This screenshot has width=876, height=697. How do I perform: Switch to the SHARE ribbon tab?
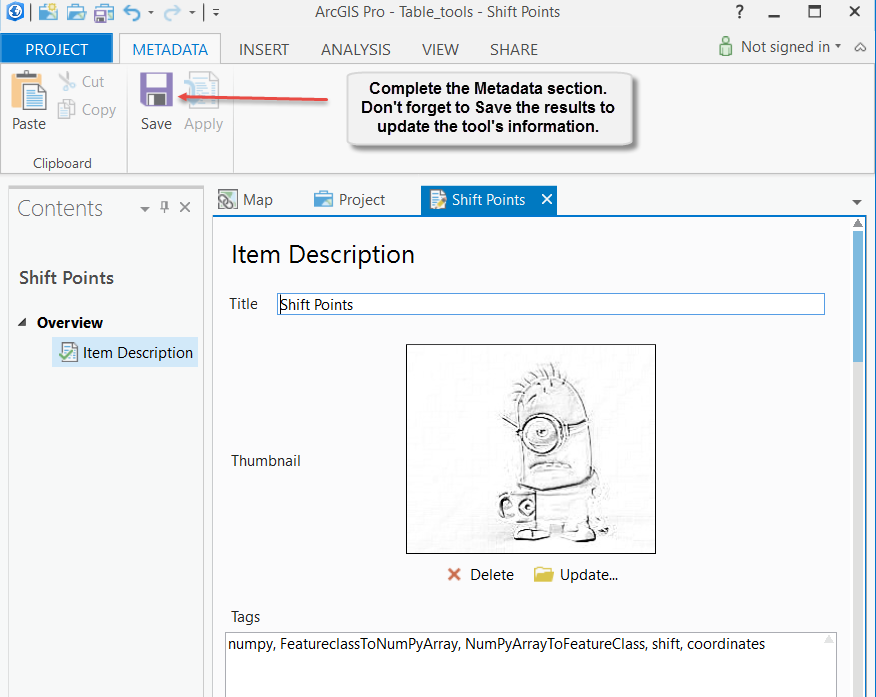click(x=514, y=49)
